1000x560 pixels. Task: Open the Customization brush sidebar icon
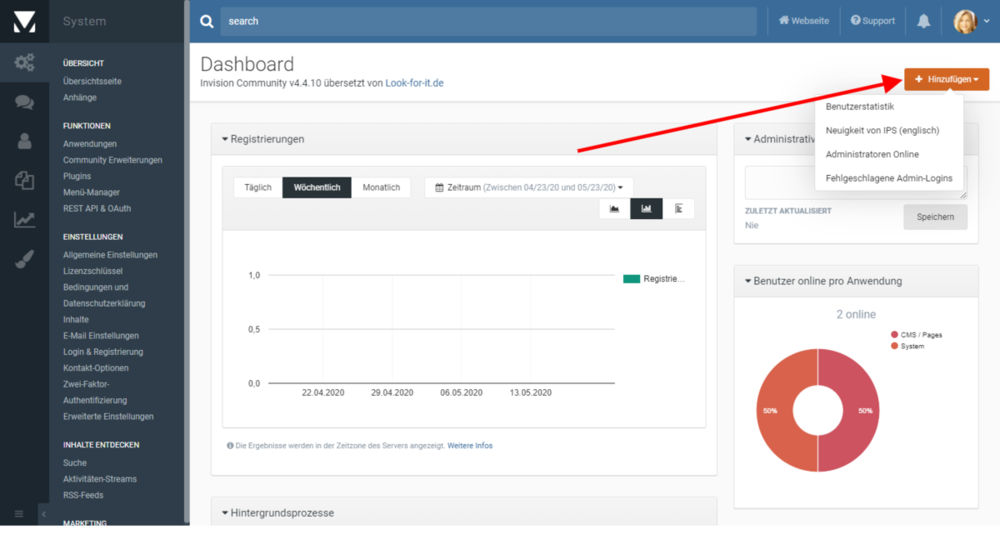point(24,259)
